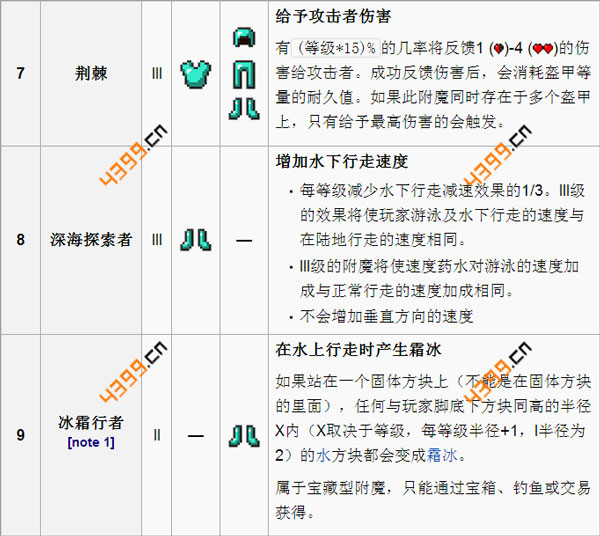The height and width of the screenshot is (536, 600).
Task: Click the dash in 深海探索者 secondary item column
Action: point(244,241)
